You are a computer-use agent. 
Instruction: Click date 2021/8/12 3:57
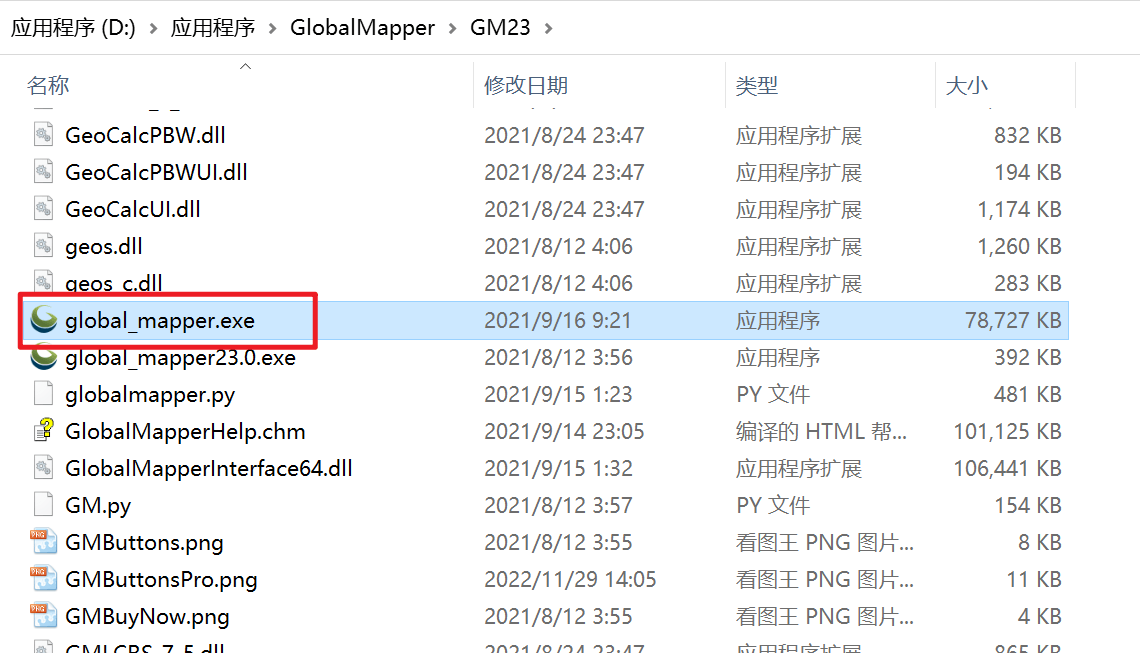coord(558,505)
